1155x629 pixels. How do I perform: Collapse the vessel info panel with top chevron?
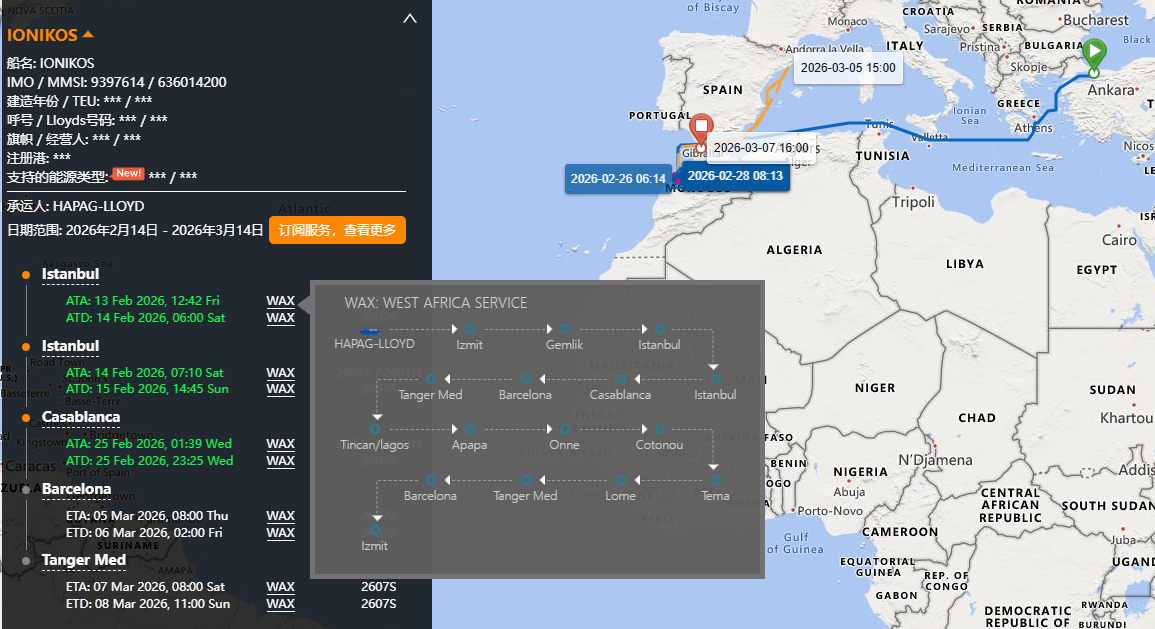409,17
